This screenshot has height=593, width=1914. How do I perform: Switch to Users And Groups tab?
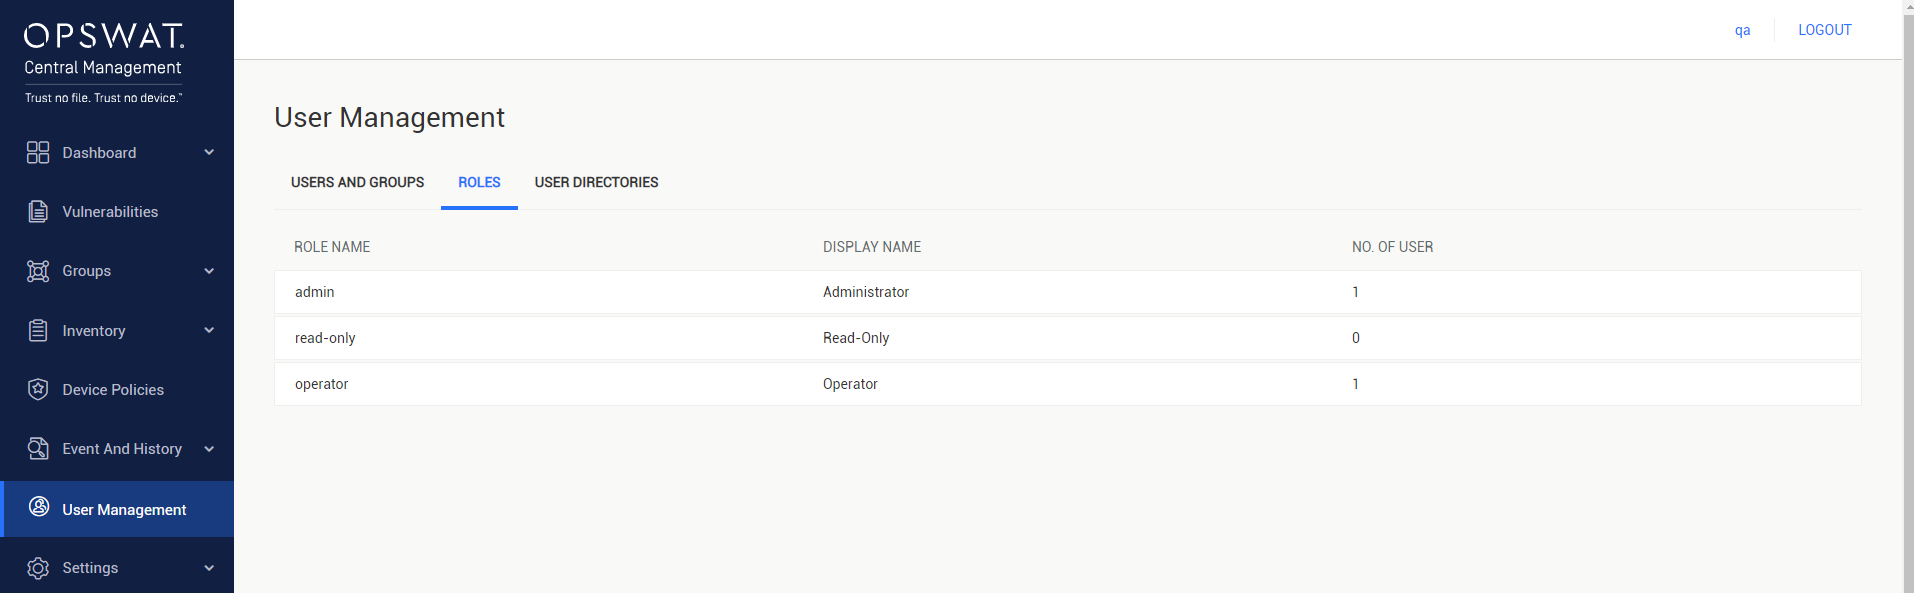click(357, 182)
